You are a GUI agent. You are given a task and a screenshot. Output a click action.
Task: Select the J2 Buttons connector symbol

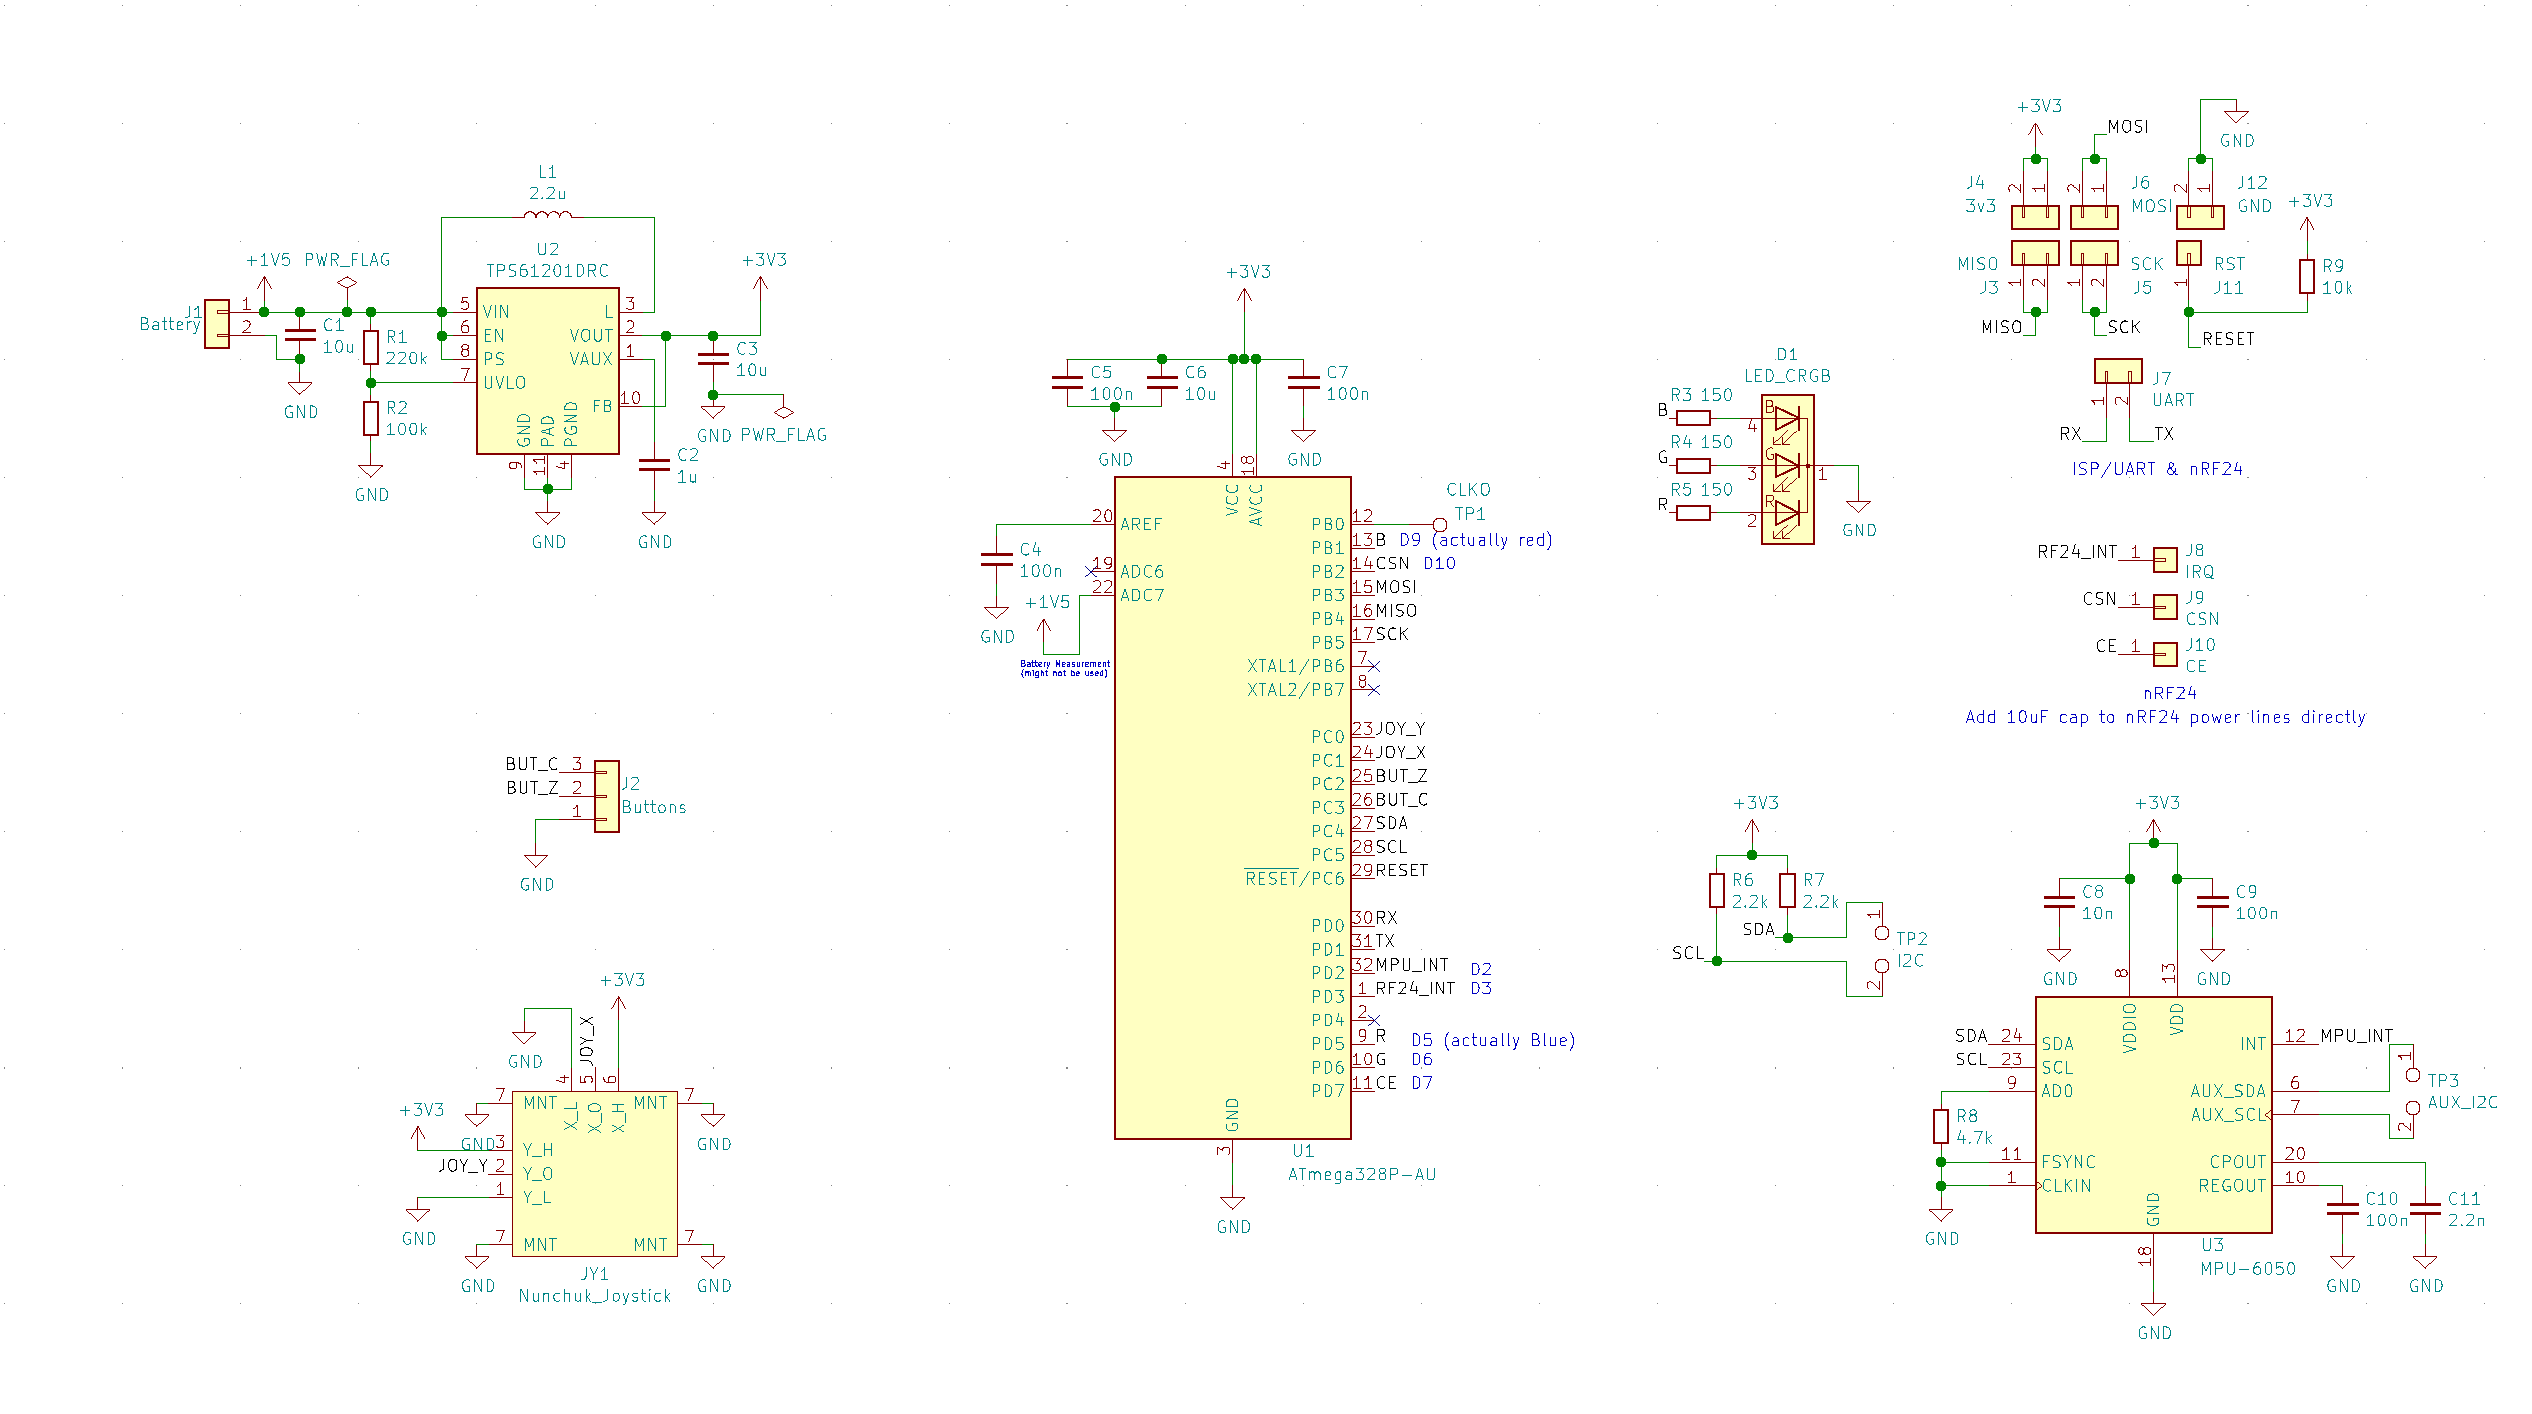click(607, 796)
